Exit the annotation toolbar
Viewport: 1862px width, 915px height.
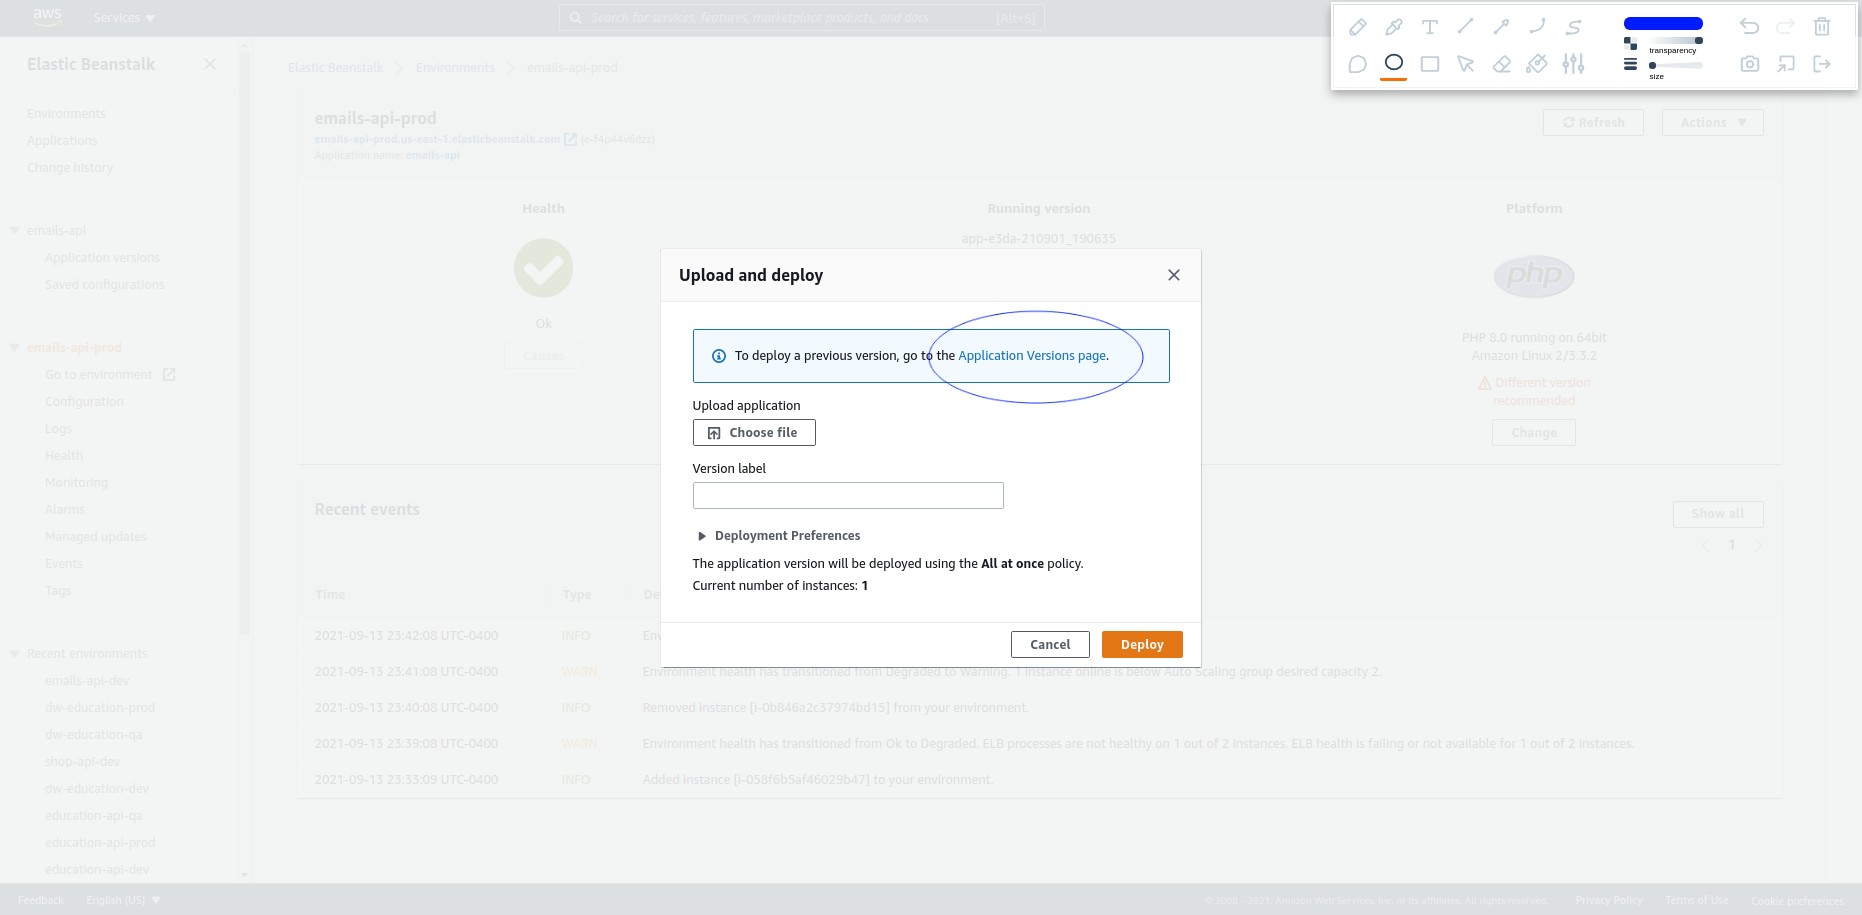(x=1821, y=64)
